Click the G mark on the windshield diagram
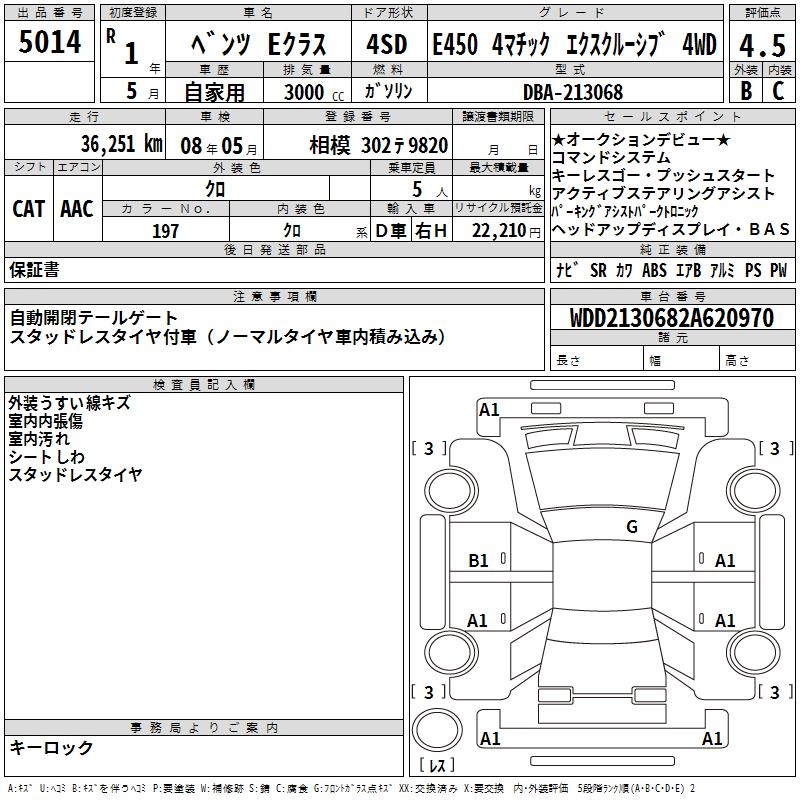The width and height of the screenshot is (800, 800). [x=632, y=527]
